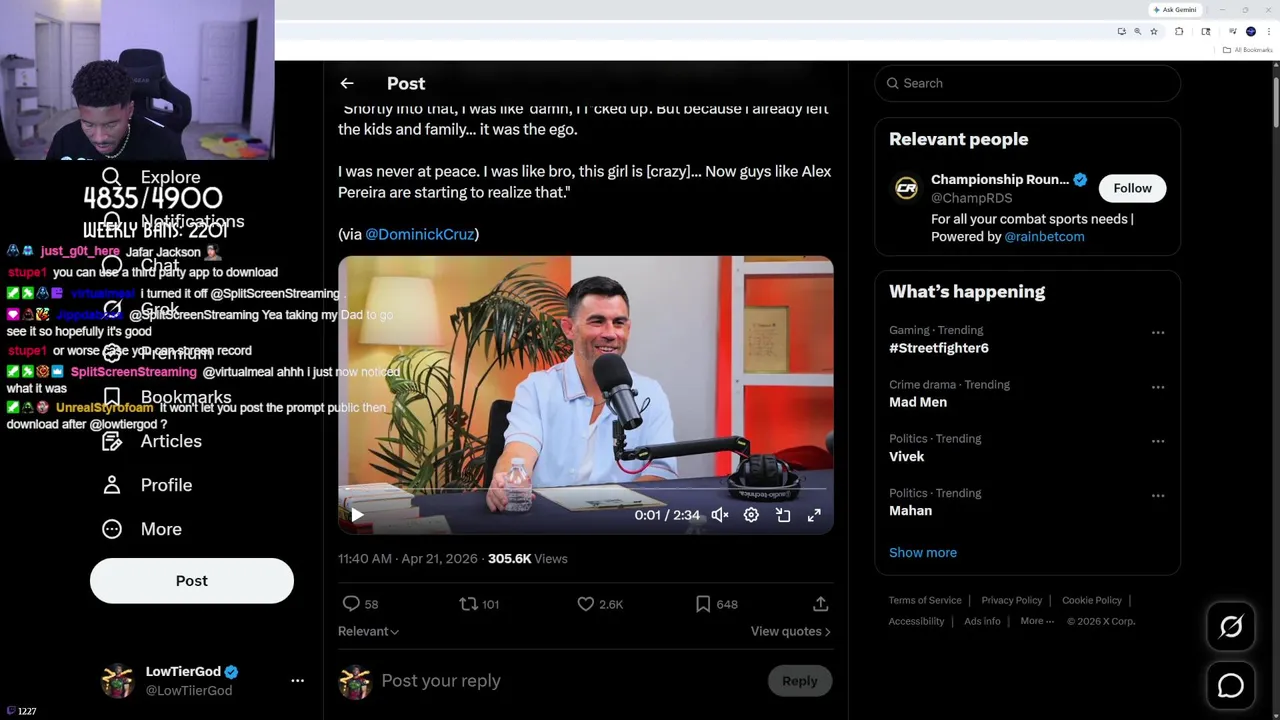The image size is (1280, 720).
Task: Open View quotes link
Action: [x=790, y=631]
